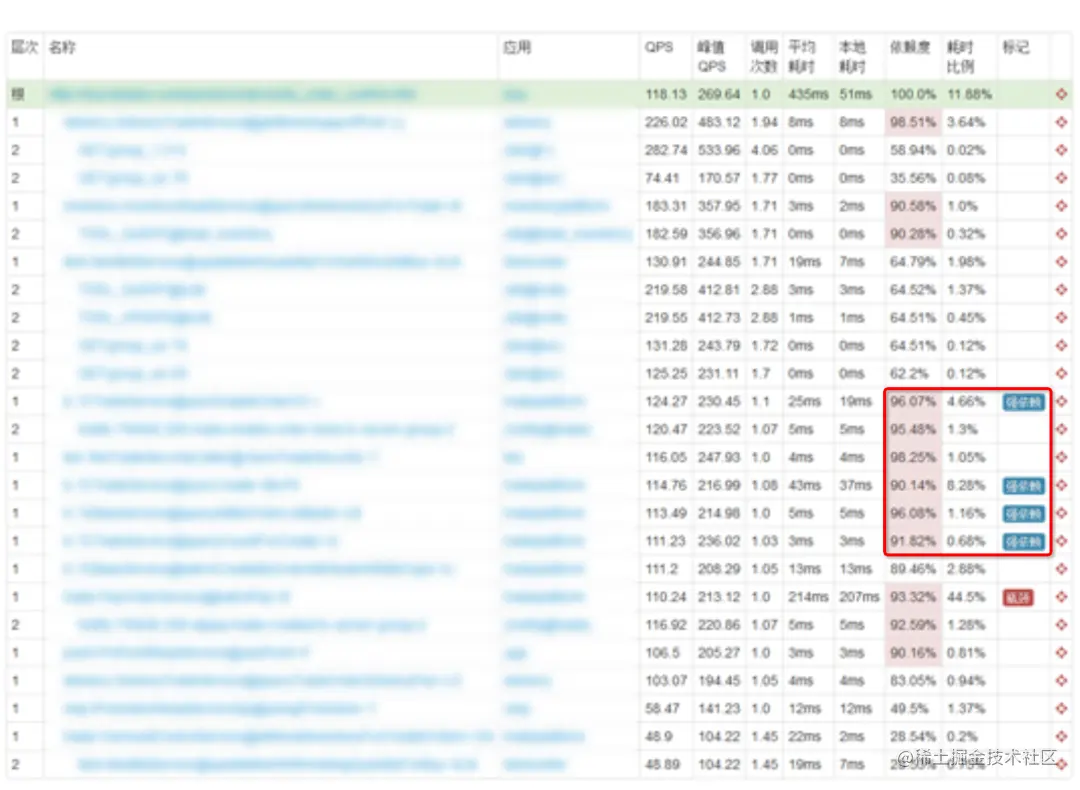The image size is (1080, 790).
Task: Click the diamond icon in the 120.47 QPS row
Action: (x=1061, y=429)
